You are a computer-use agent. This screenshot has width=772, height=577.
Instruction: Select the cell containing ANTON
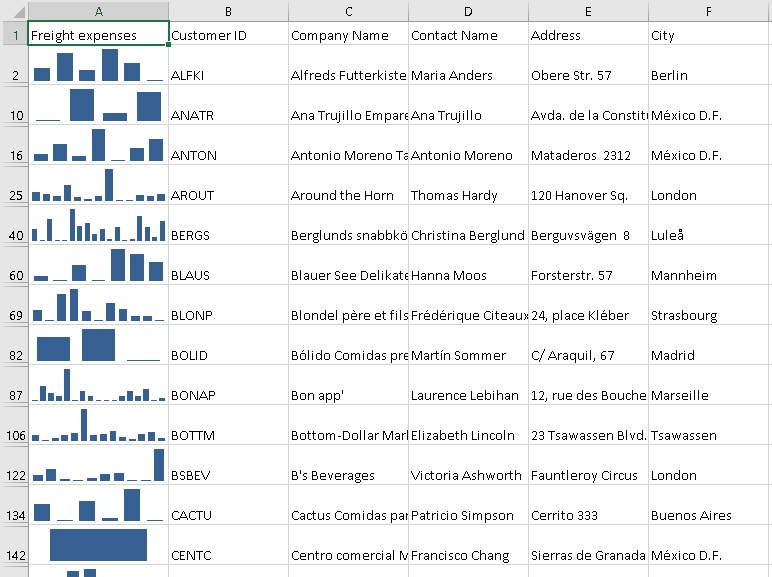[228, 155]
